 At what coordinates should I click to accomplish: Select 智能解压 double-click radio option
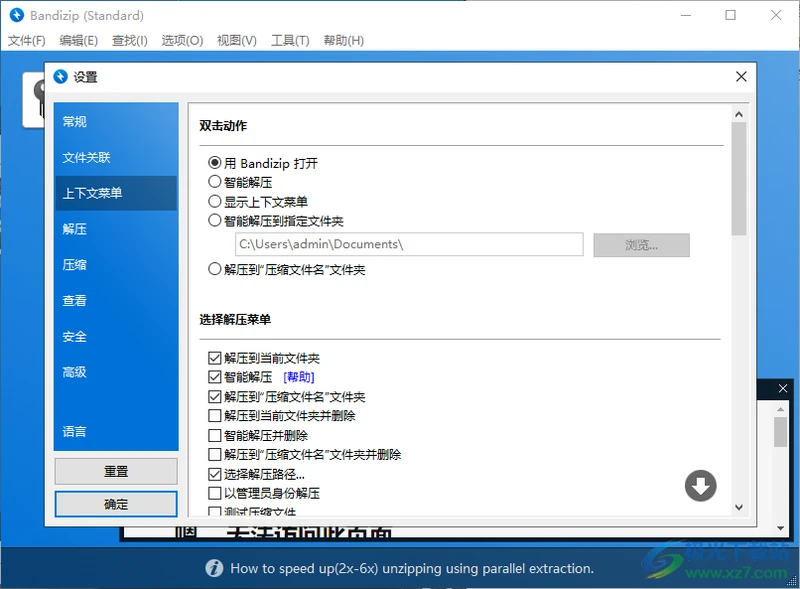(215, 182)
